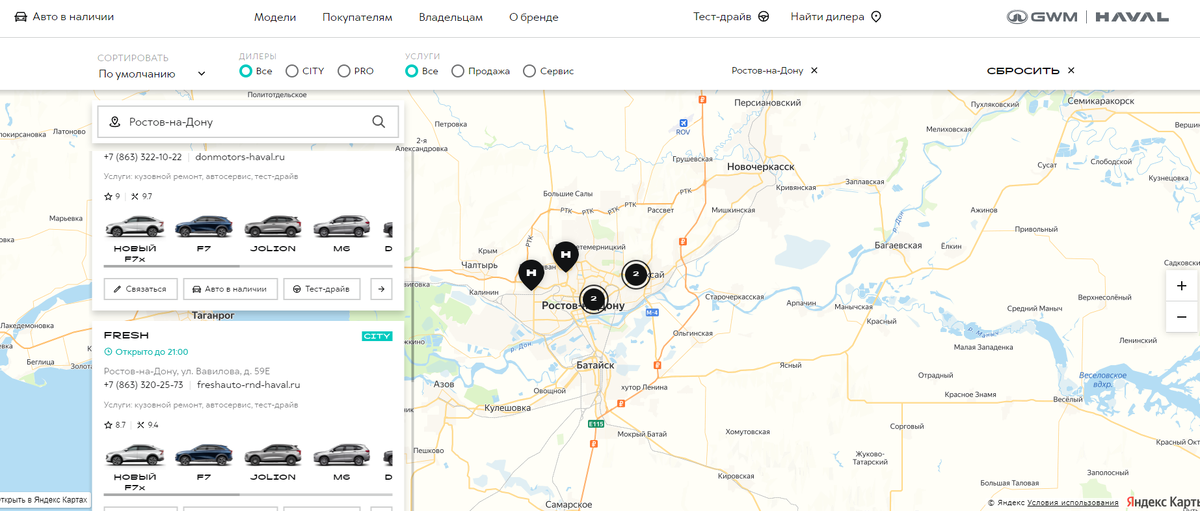Zoom out the map with the minus button
This screenshot has width=1200, height=511.
tap(1182, 317)
